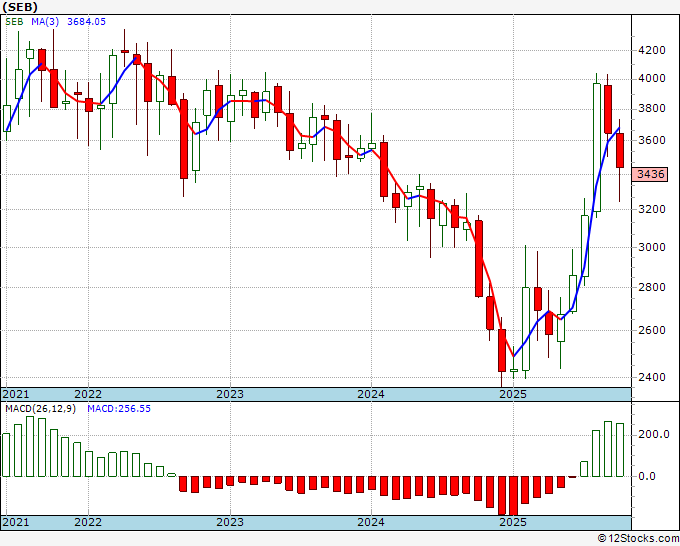Click the 2800 price axis label
This screenshot has width=680, height=546.
[652, 287]
